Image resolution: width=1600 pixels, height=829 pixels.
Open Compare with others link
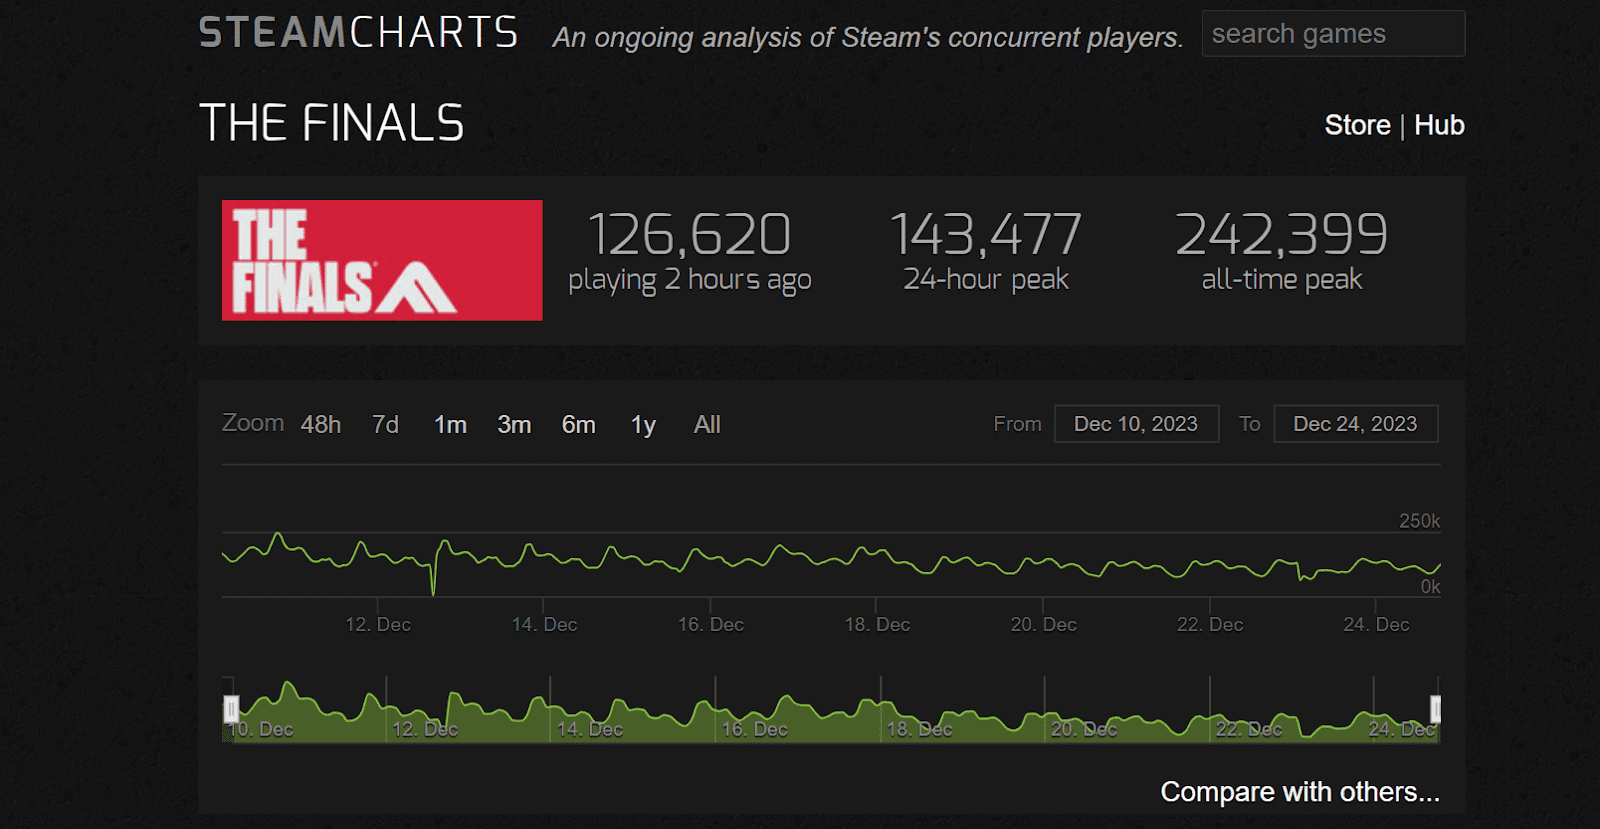[x=1299, y=792]
